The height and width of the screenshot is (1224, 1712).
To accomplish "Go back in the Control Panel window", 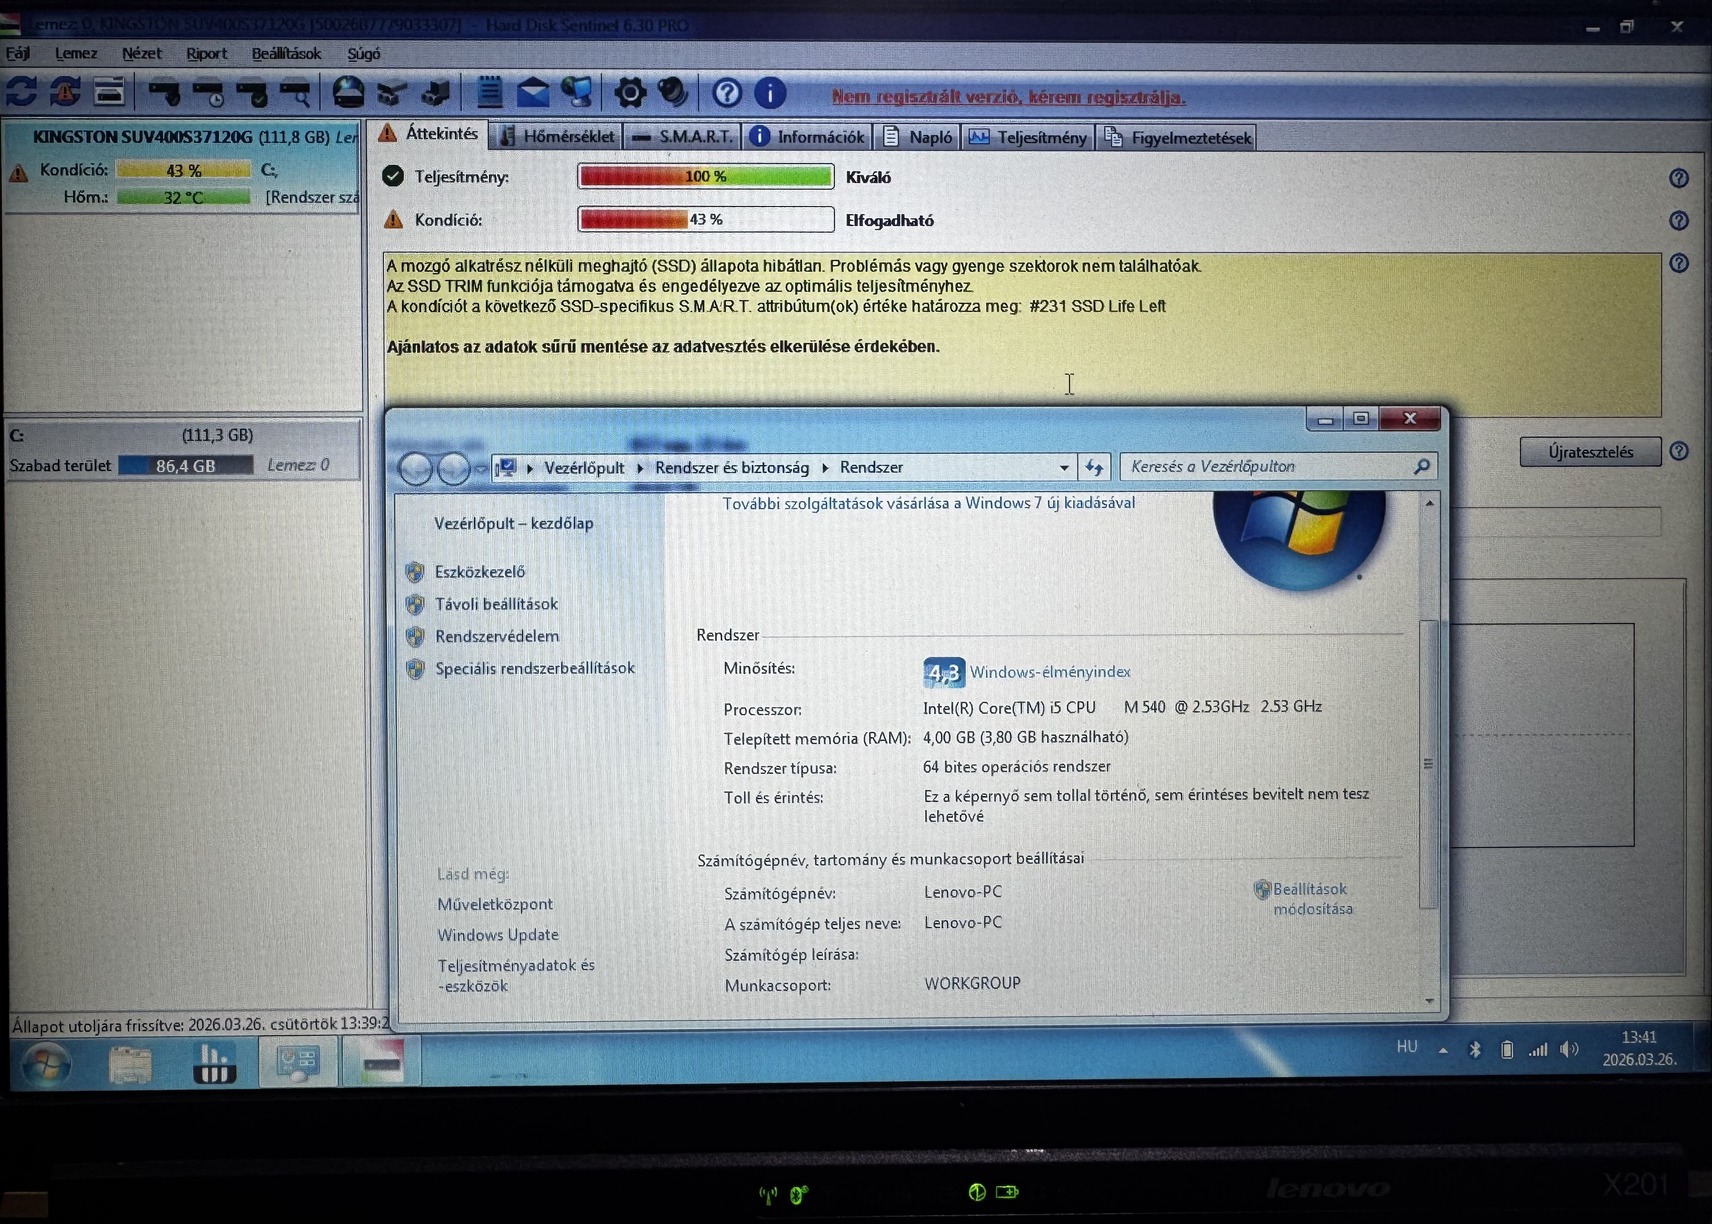I will [x=416, y=468].
